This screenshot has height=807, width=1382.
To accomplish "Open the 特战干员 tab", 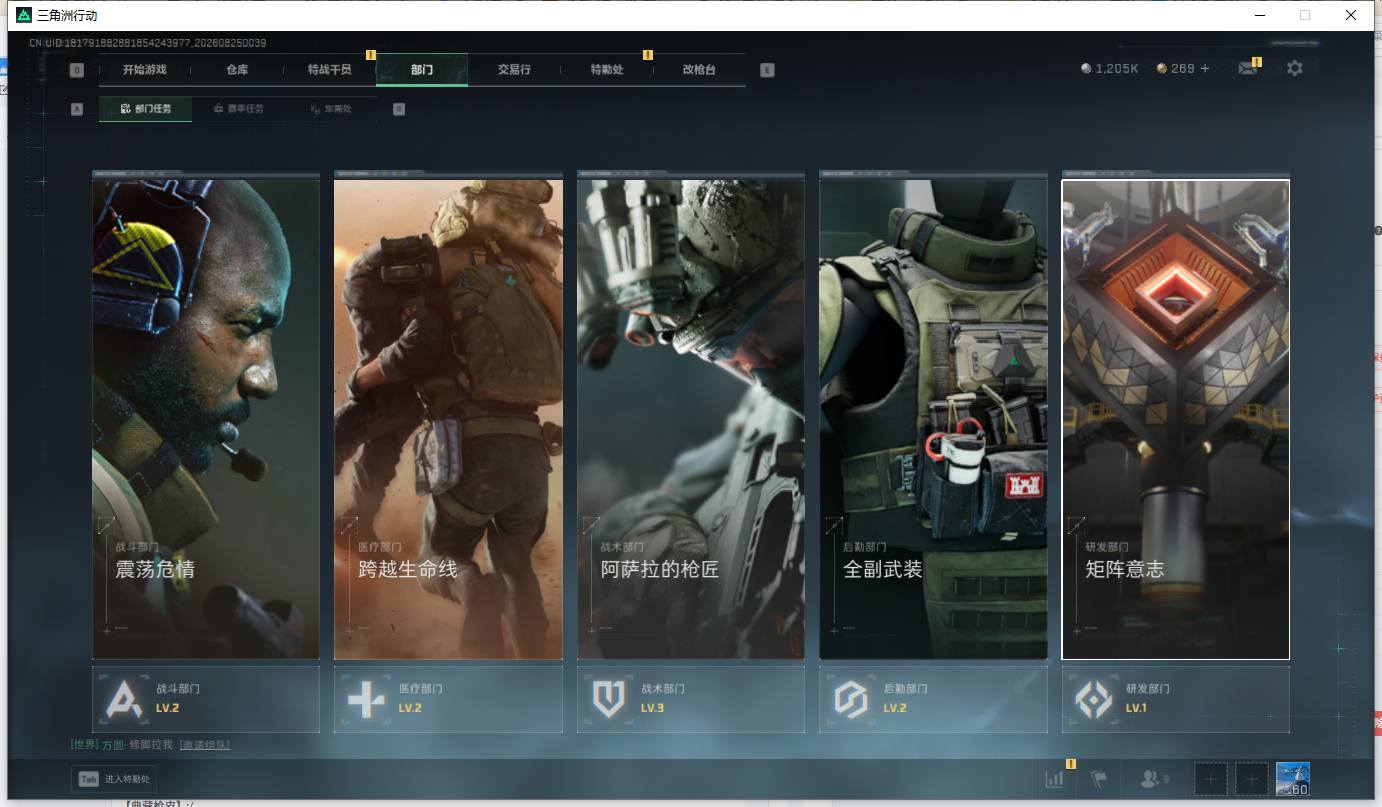I will [x=329, y=70].
